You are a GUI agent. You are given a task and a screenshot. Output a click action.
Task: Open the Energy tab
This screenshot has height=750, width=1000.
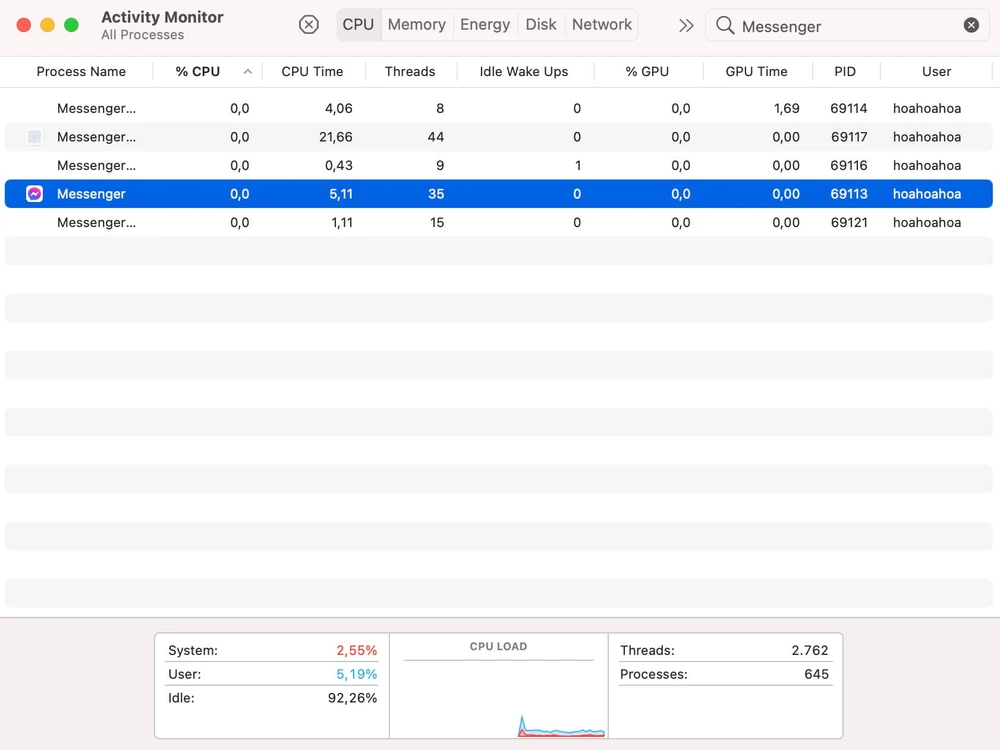point(485,25)
